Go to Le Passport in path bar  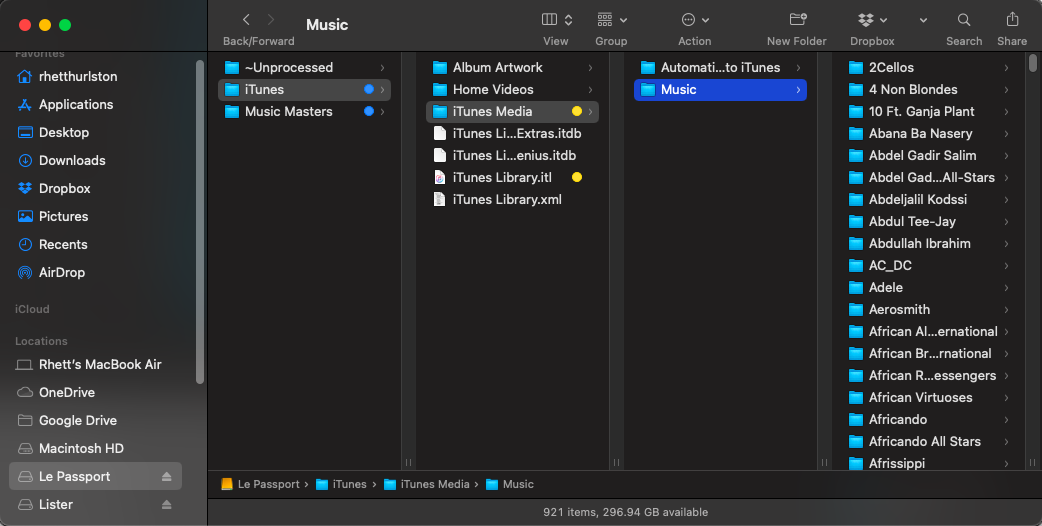pos(260,484)
